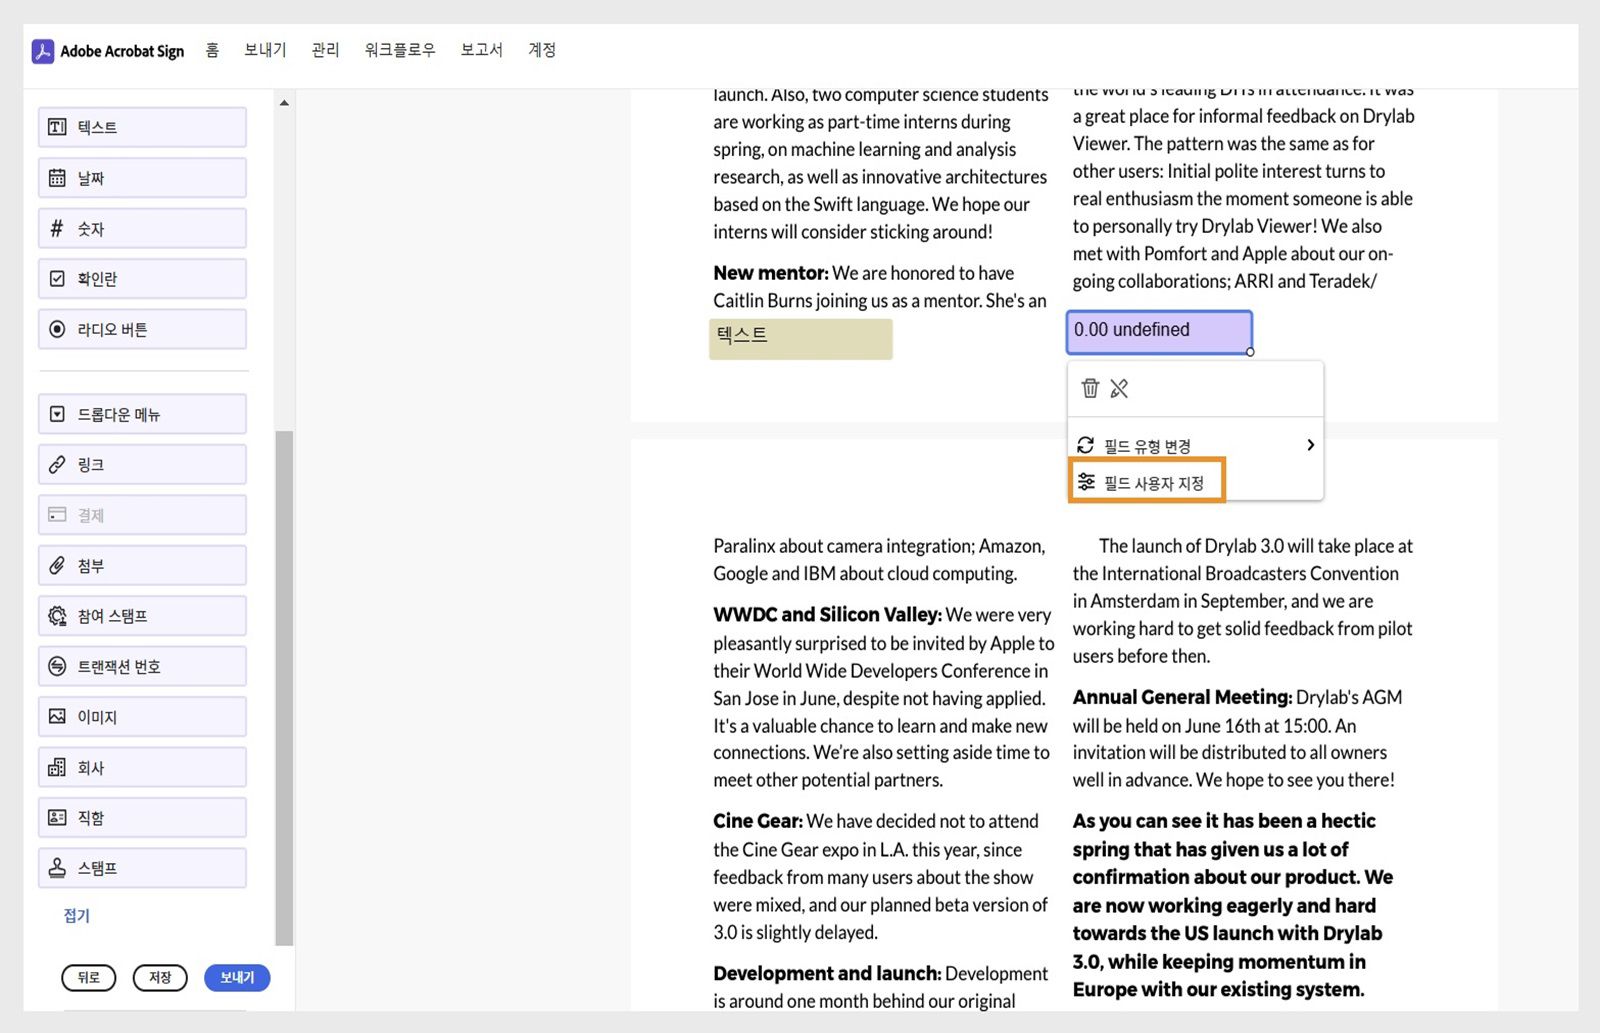Open the 홈 menu
Screen dimensions: 1600x1033
point(212,50)
